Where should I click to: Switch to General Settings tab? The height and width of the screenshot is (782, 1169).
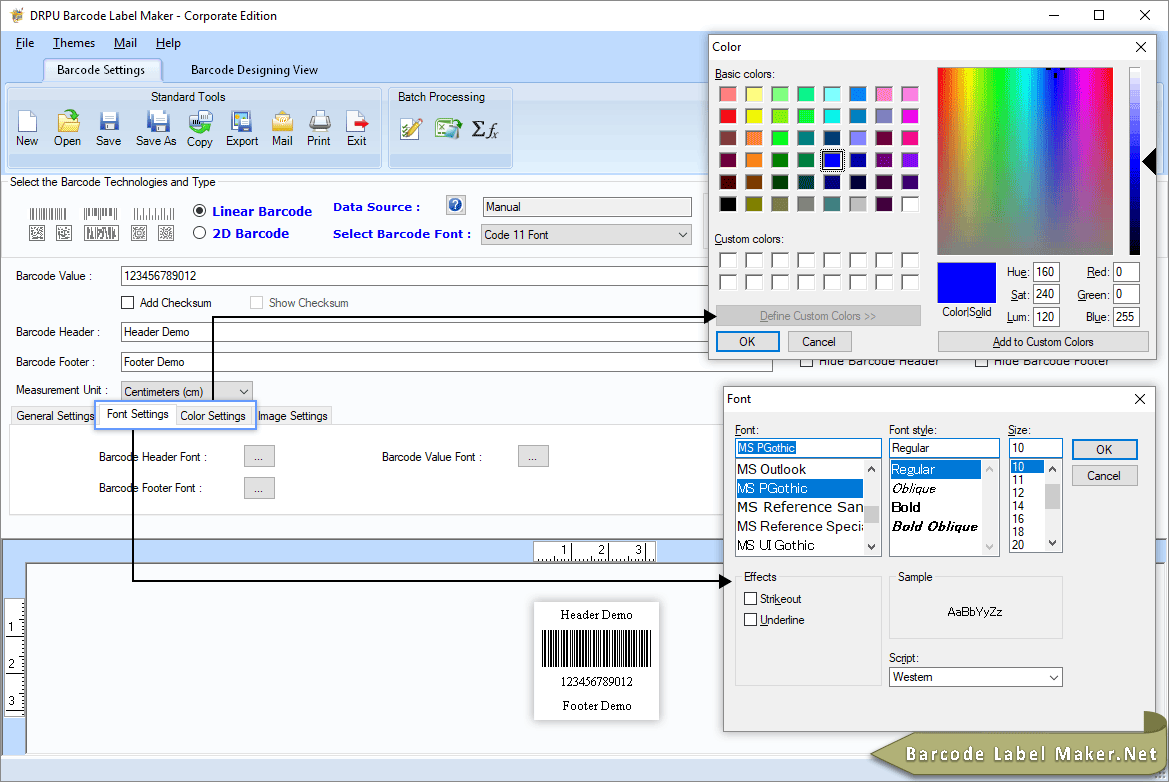click(55, 416)
